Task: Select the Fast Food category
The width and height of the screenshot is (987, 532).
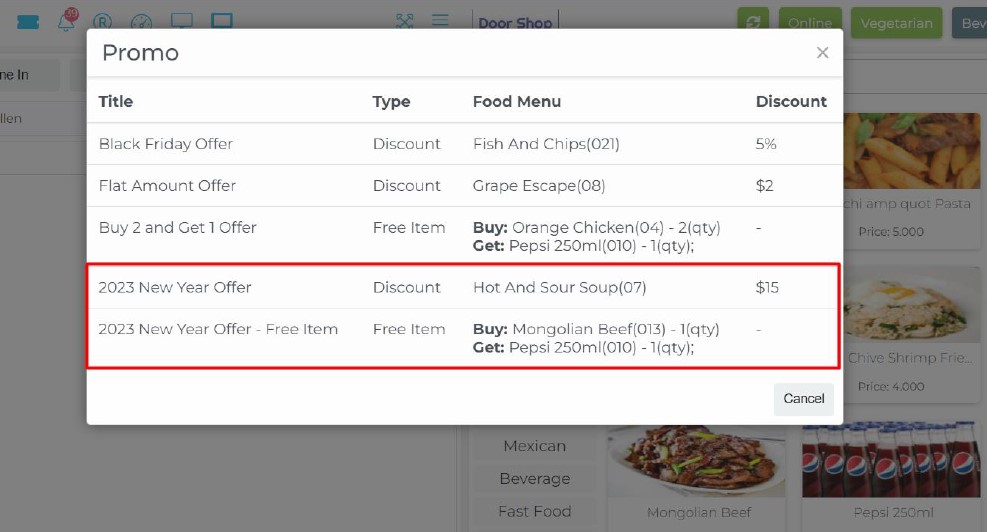Action: point(534,511)
